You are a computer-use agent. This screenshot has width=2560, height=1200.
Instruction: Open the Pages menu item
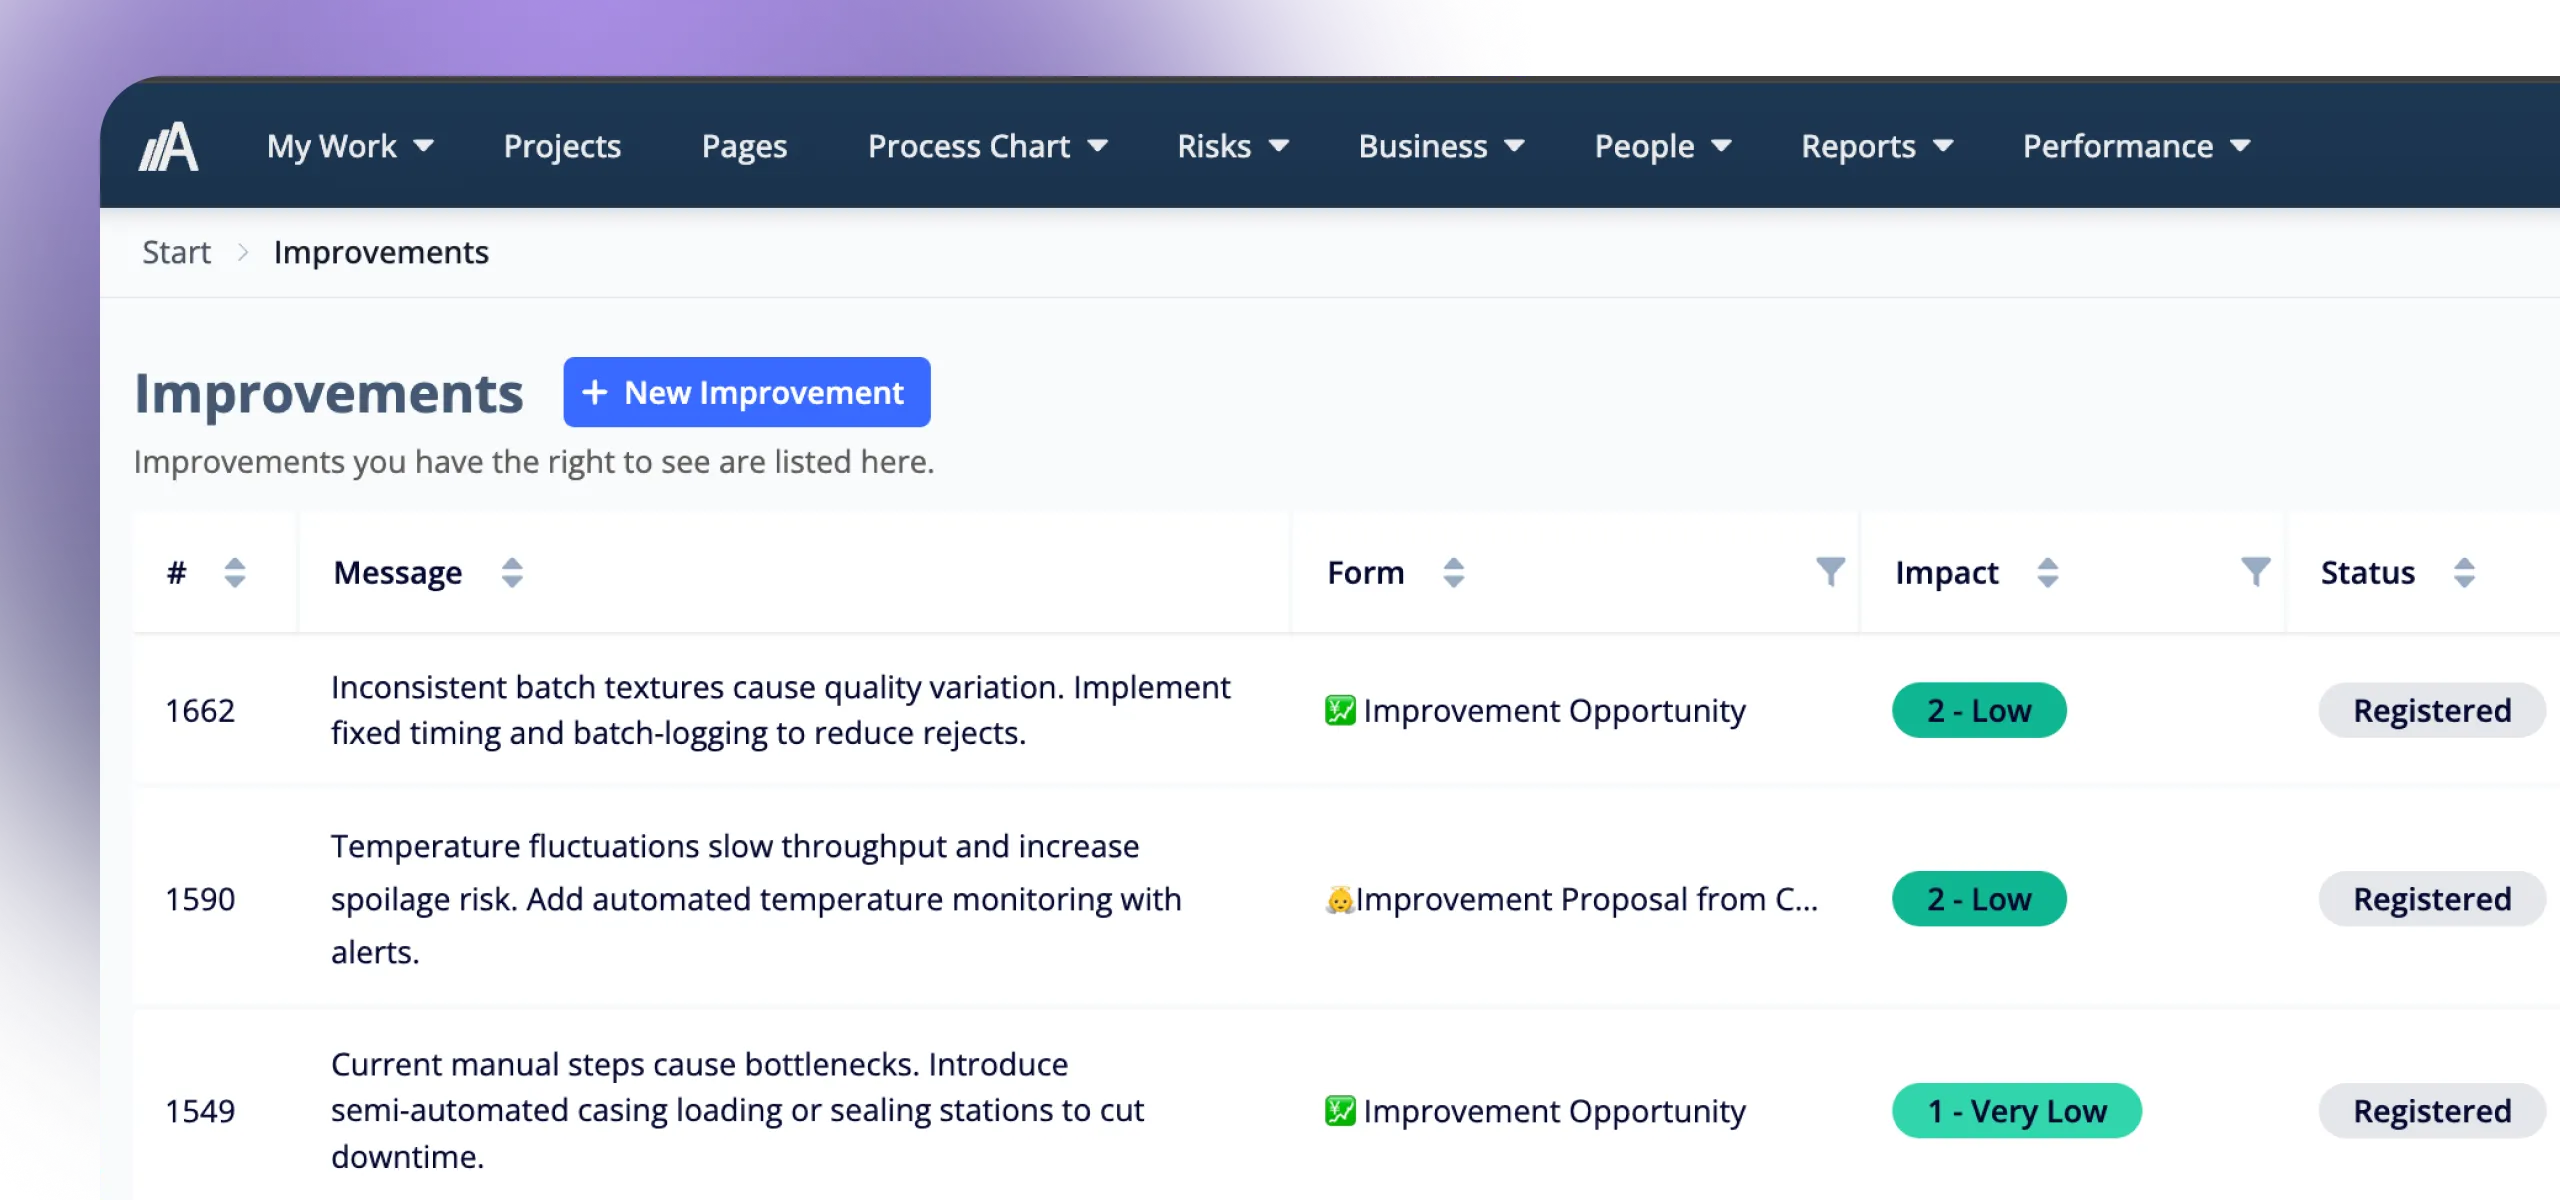pos(744,146)
